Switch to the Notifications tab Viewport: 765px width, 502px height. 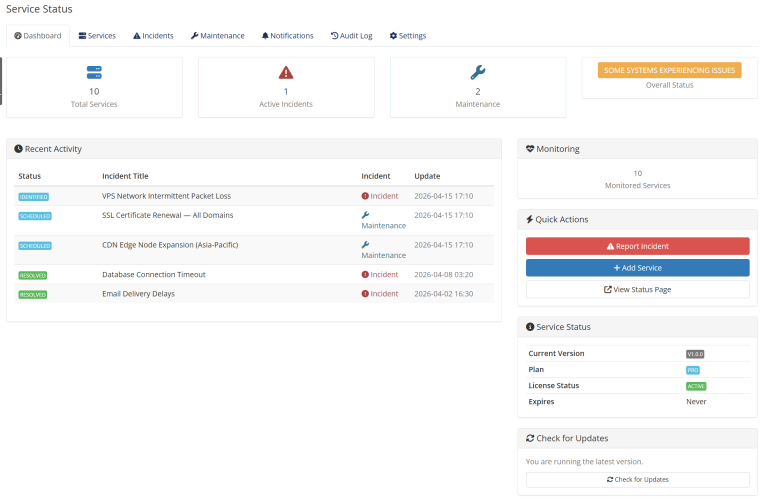click(x=287, y=36)
